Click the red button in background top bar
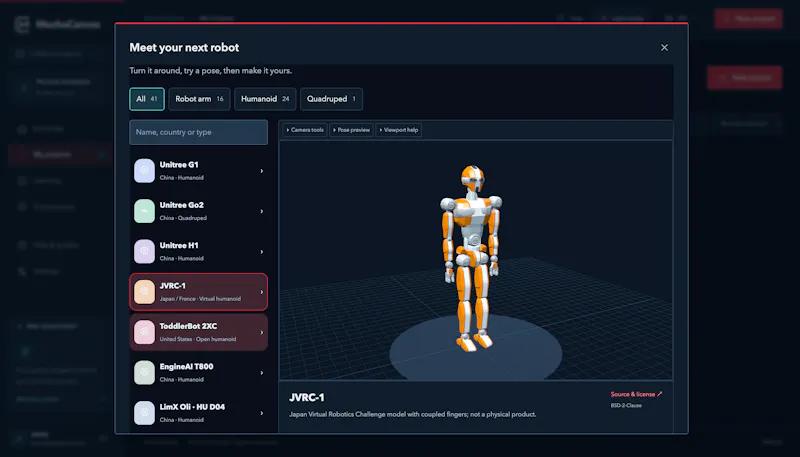800x457 pixels. pos(748,19)
